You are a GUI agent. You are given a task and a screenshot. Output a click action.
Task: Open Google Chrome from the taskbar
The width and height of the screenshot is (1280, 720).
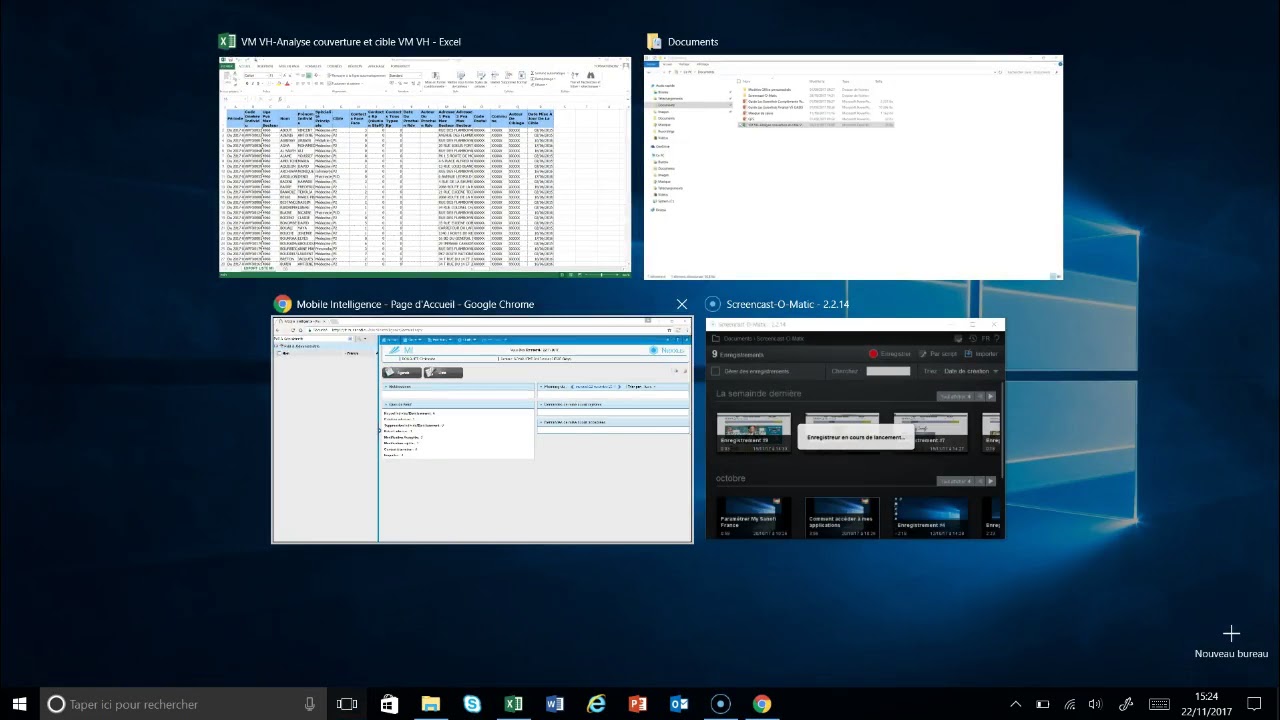point(762,704)
